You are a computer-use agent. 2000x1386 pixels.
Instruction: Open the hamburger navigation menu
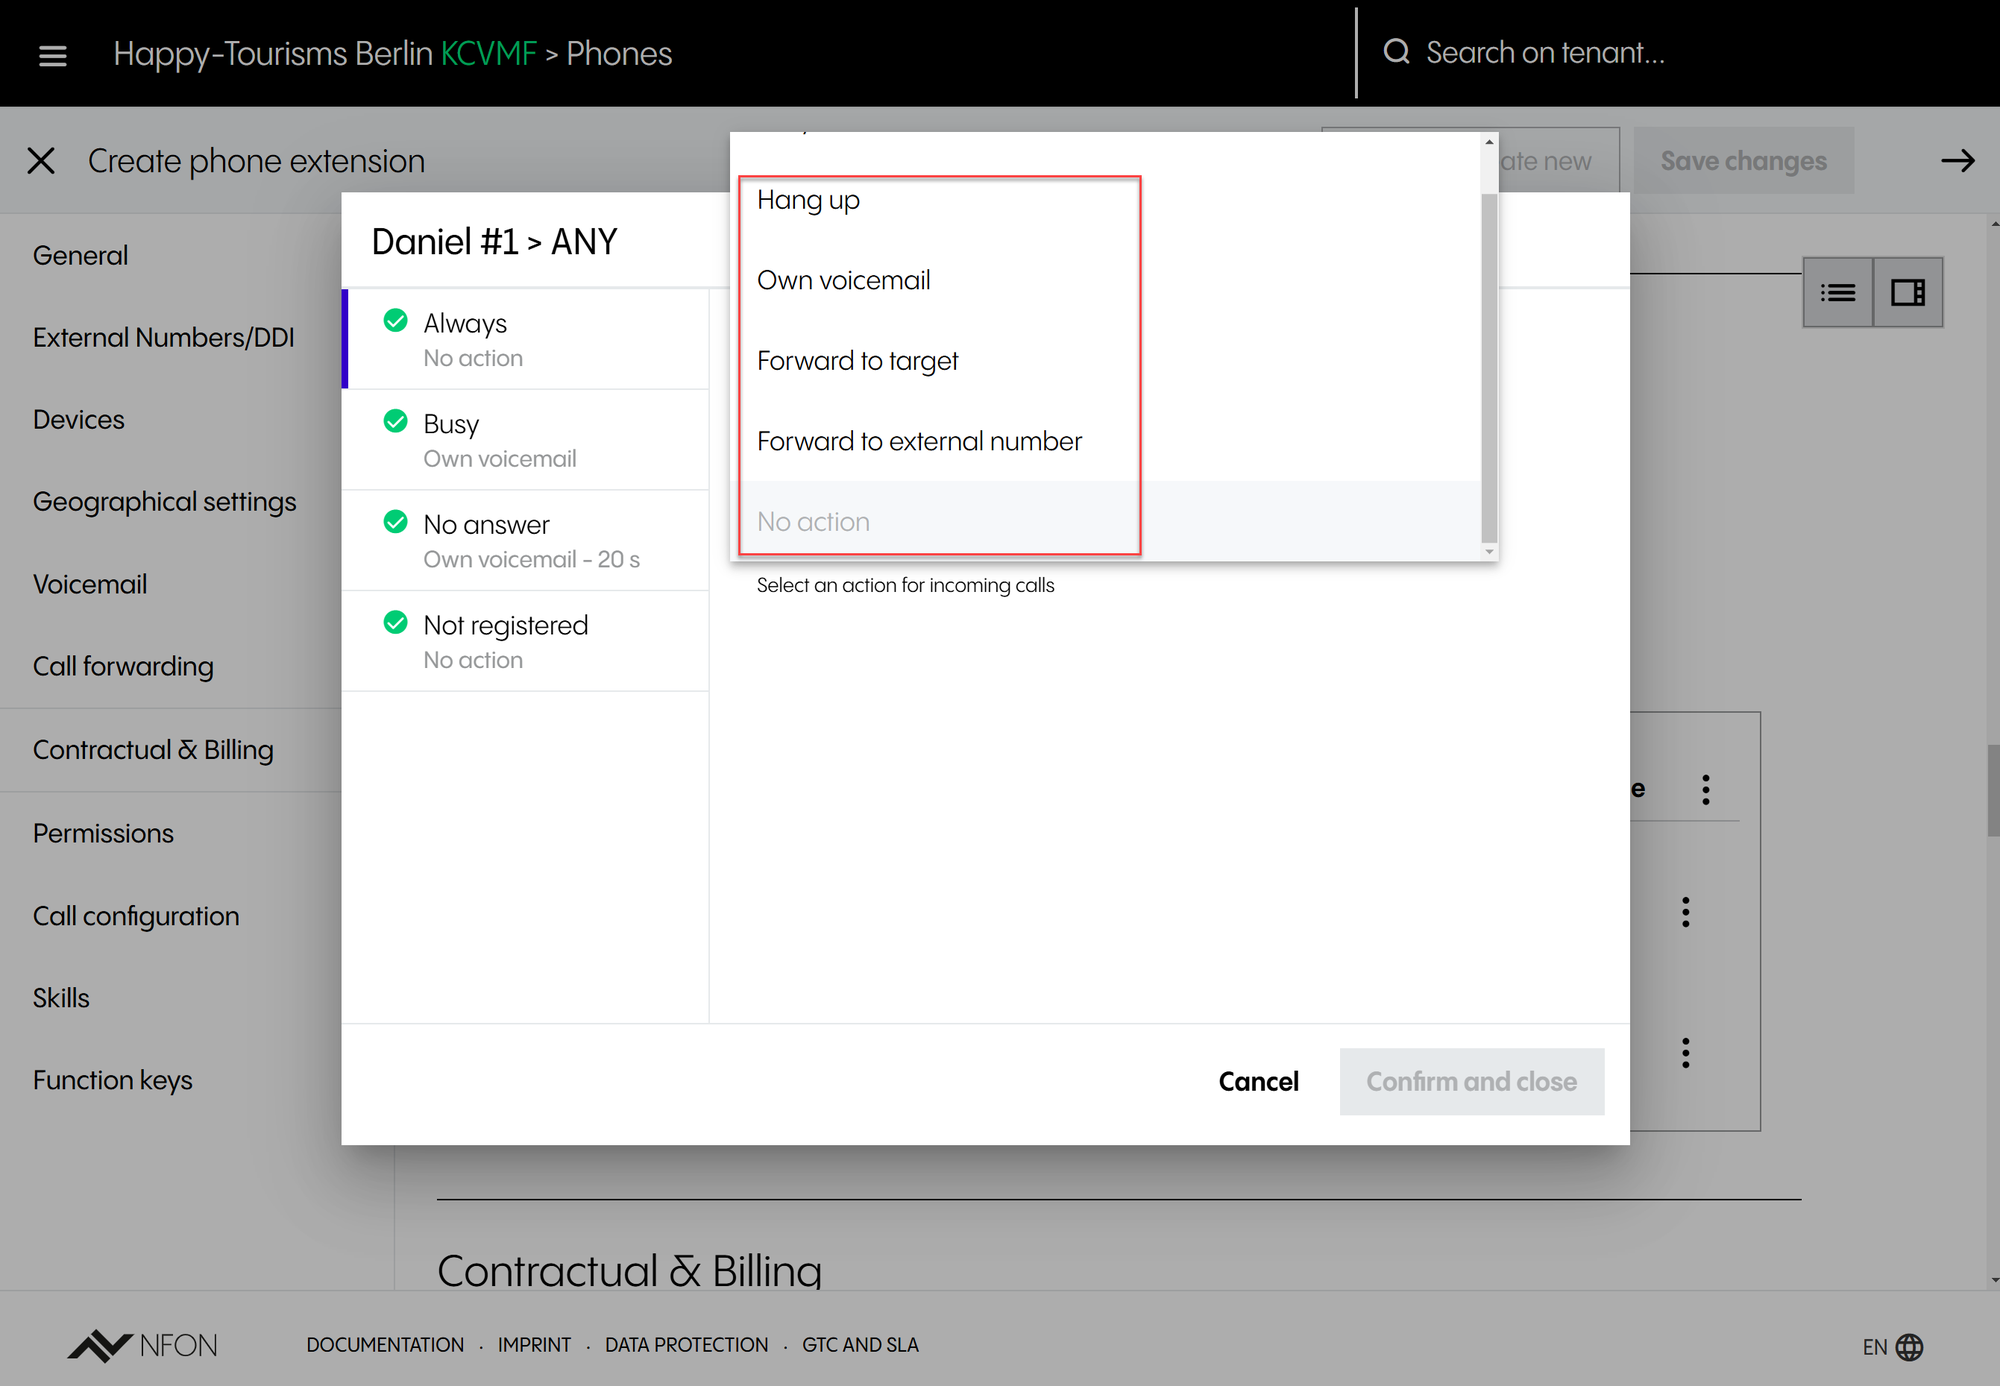point(52,55)
